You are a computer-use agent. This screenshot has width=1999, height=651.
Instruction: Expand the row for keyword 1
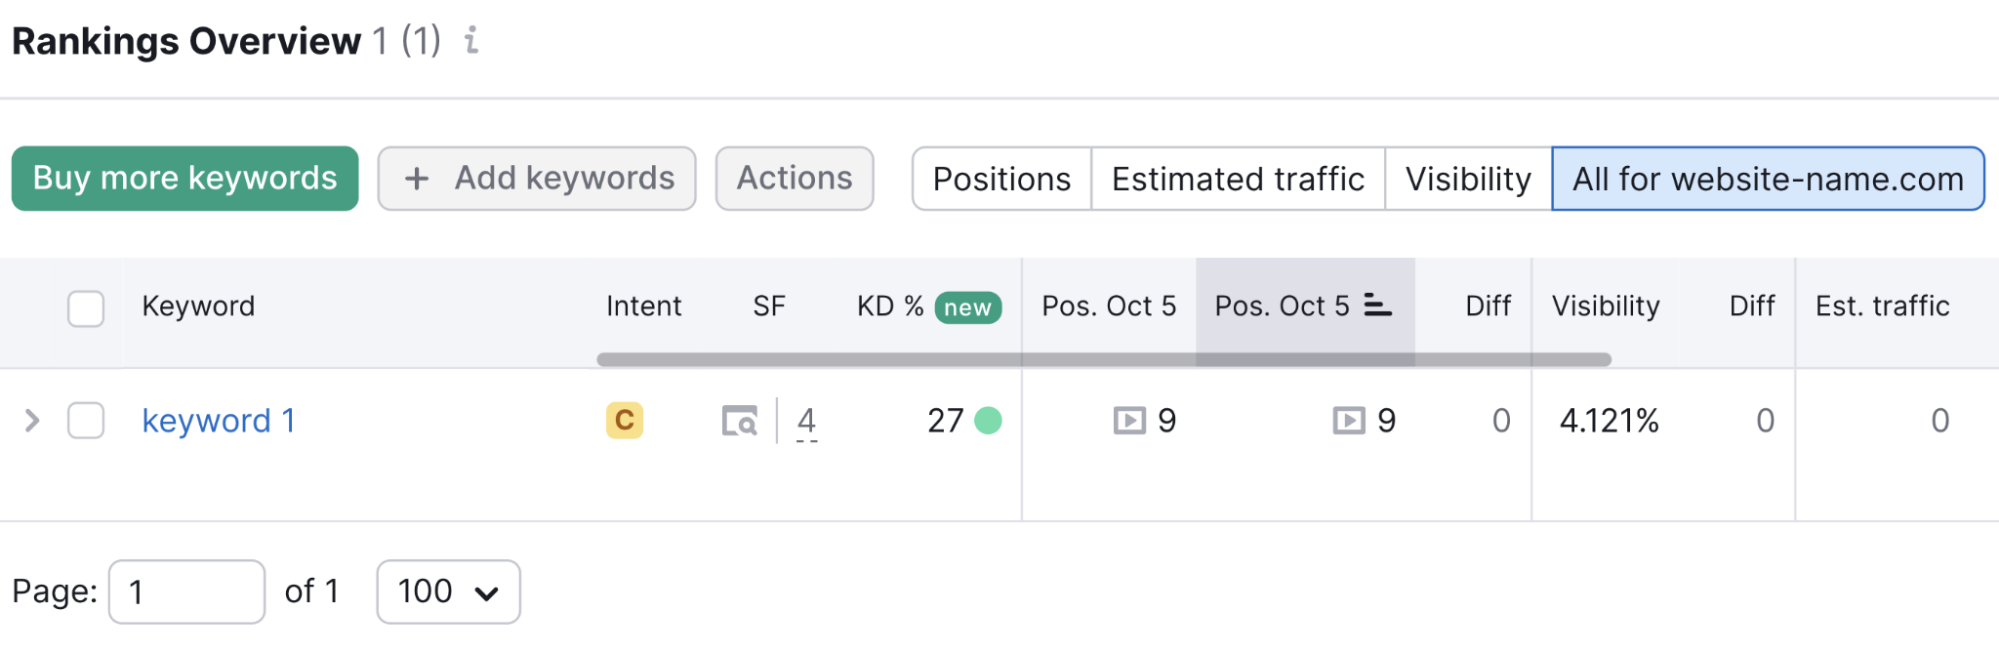pyautogui.click(x=31, y=421)
